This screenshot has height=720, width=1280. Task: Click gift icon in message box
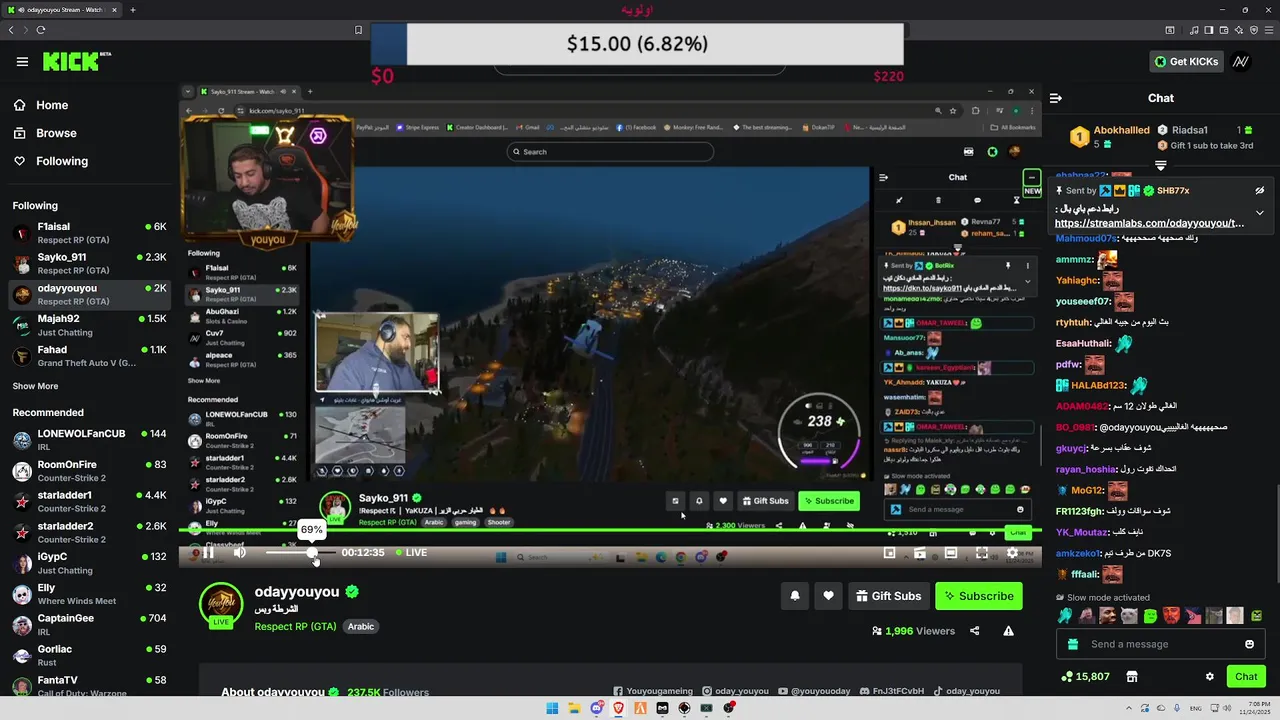[x=1073, y=644]
